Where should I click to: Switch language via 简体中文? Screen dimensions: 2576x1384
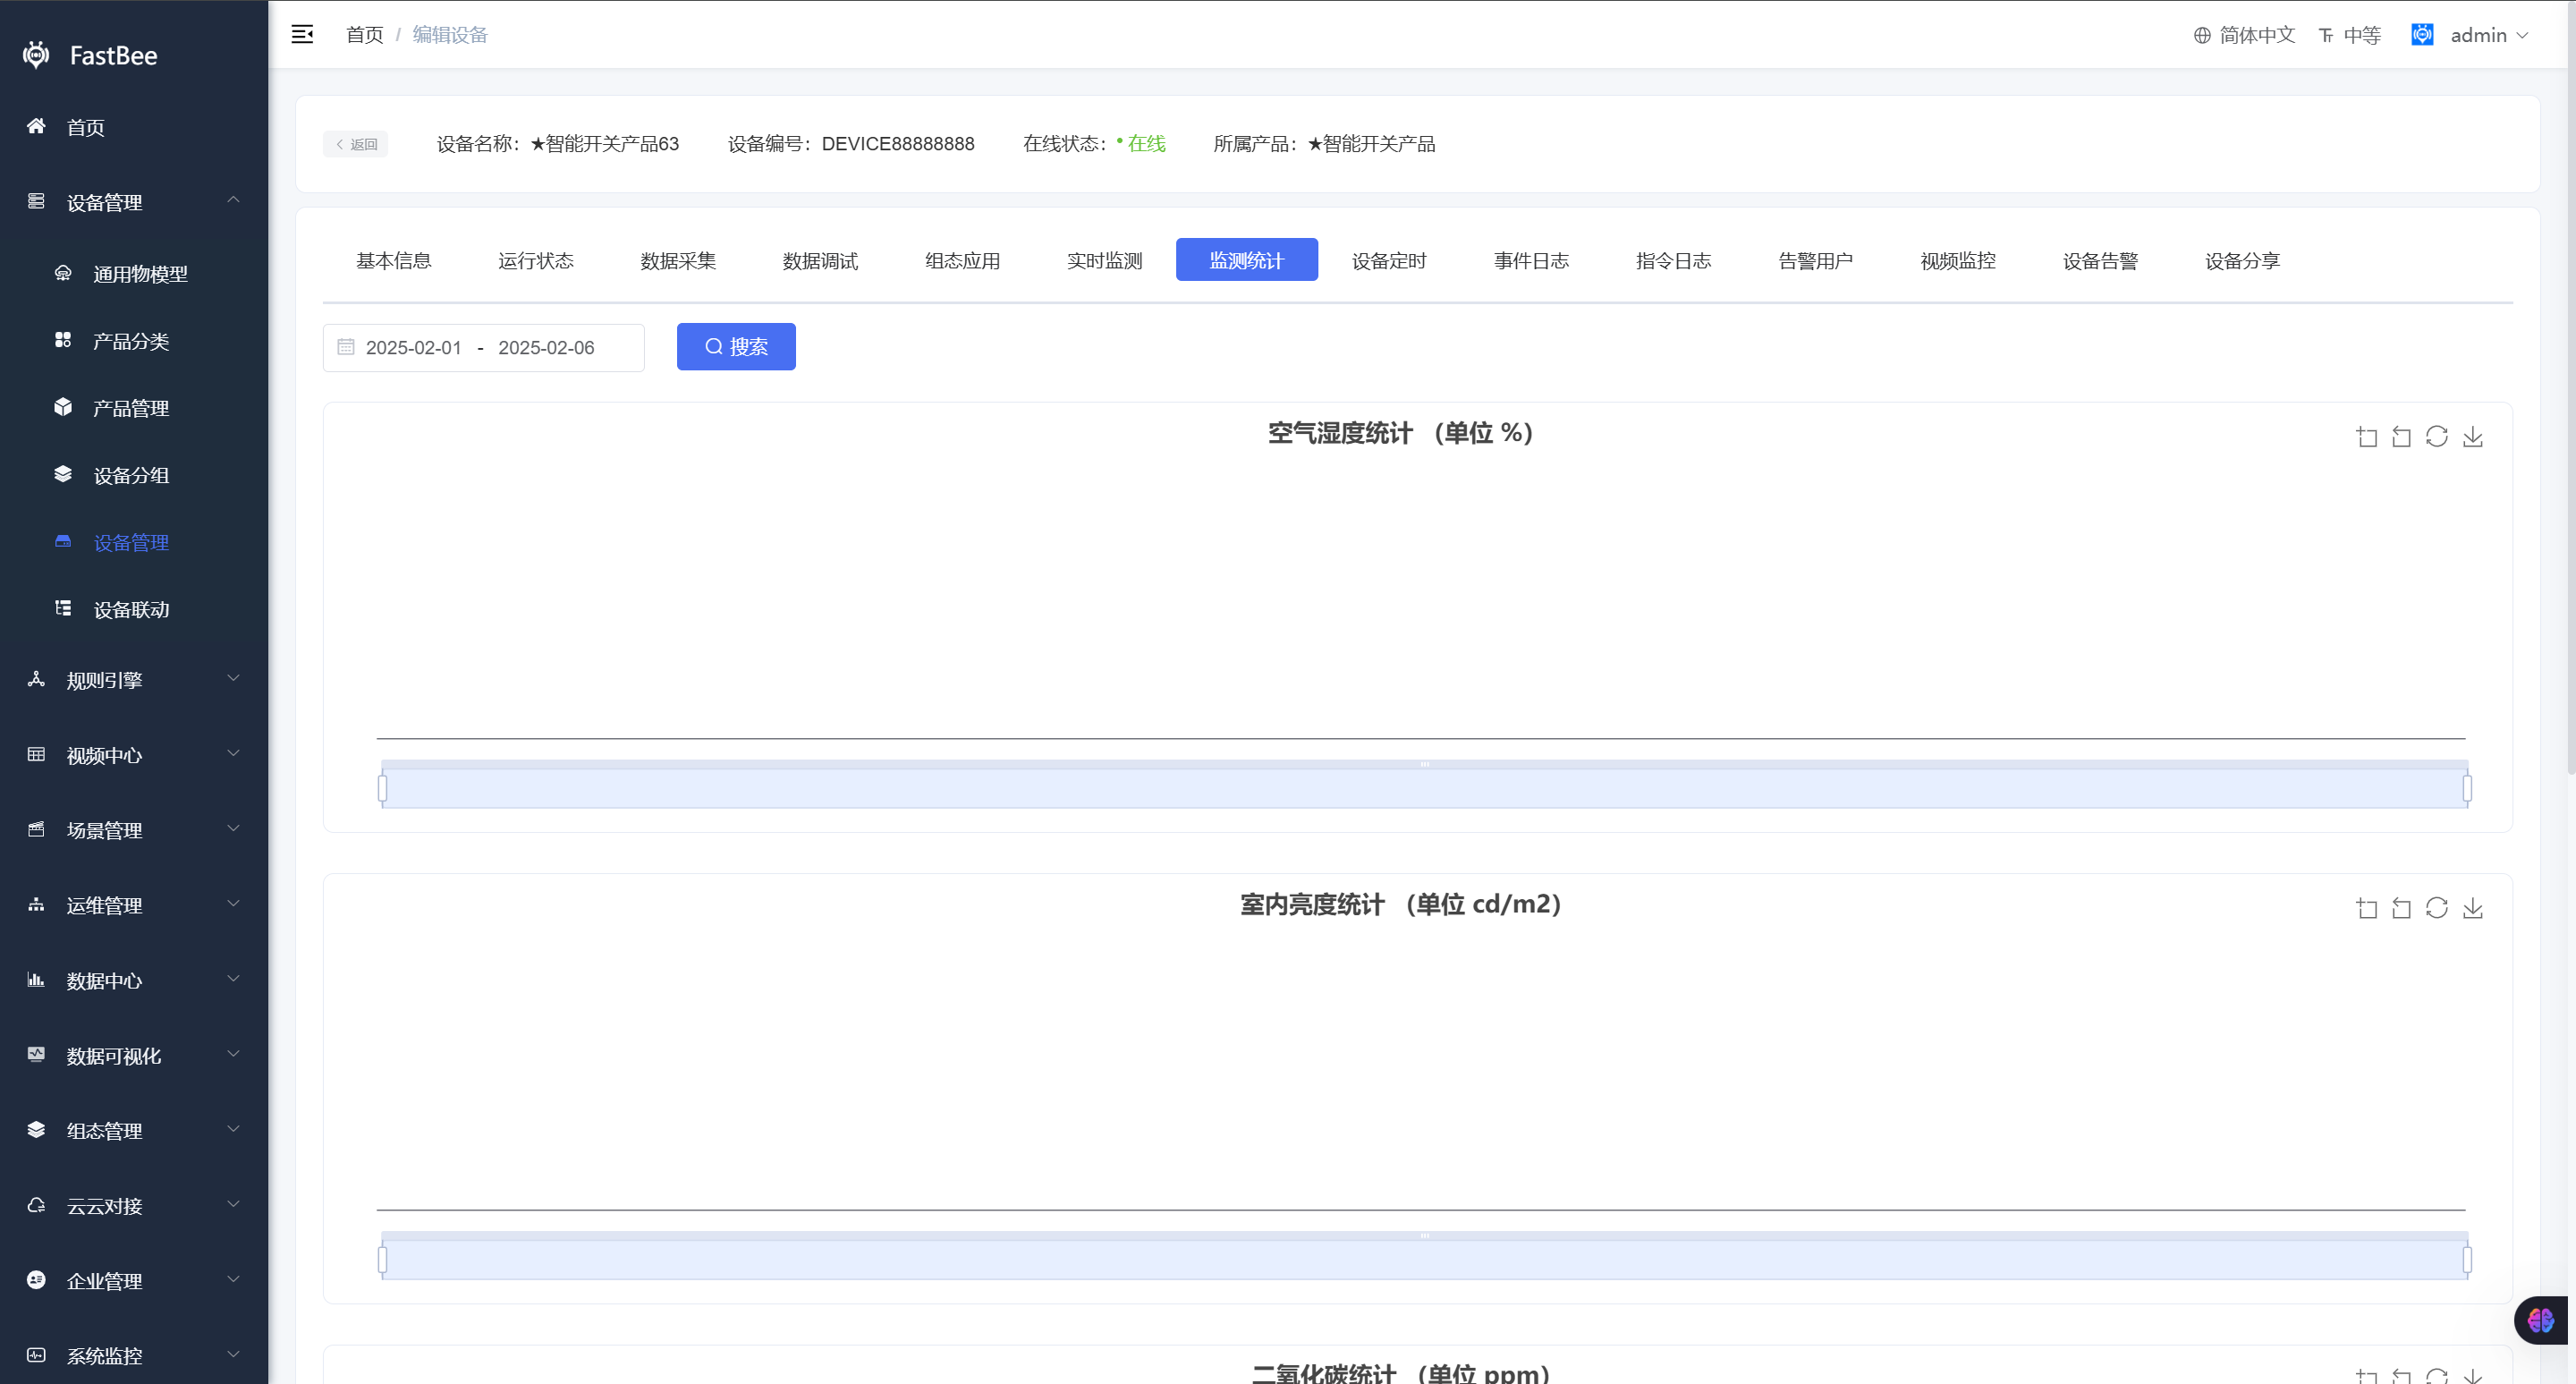(x=2244, y=35)
